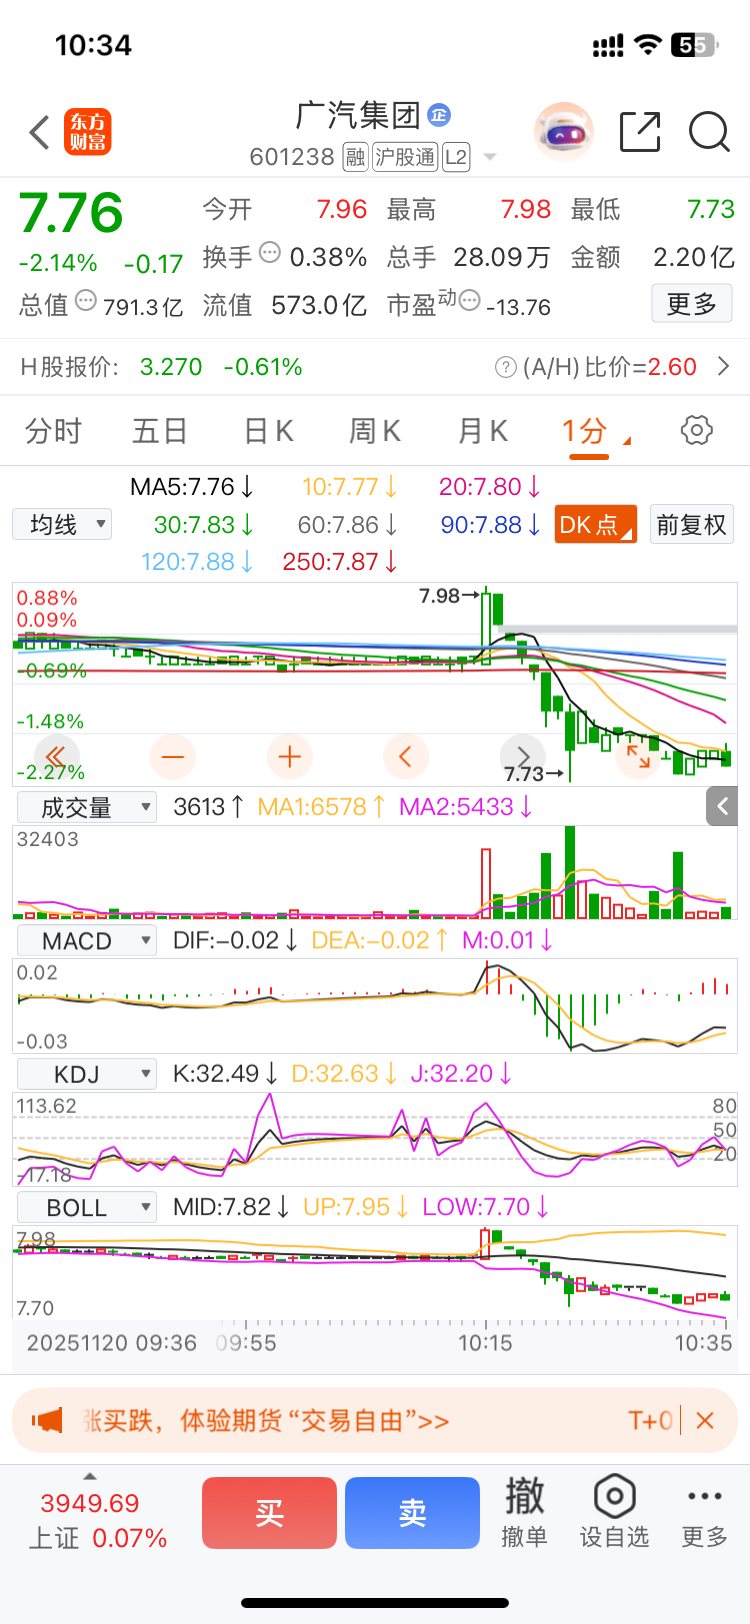This screenshot has height=1624, width=750.
Task: Tap the blue 卖 sell button
Action: point(412,1513)
